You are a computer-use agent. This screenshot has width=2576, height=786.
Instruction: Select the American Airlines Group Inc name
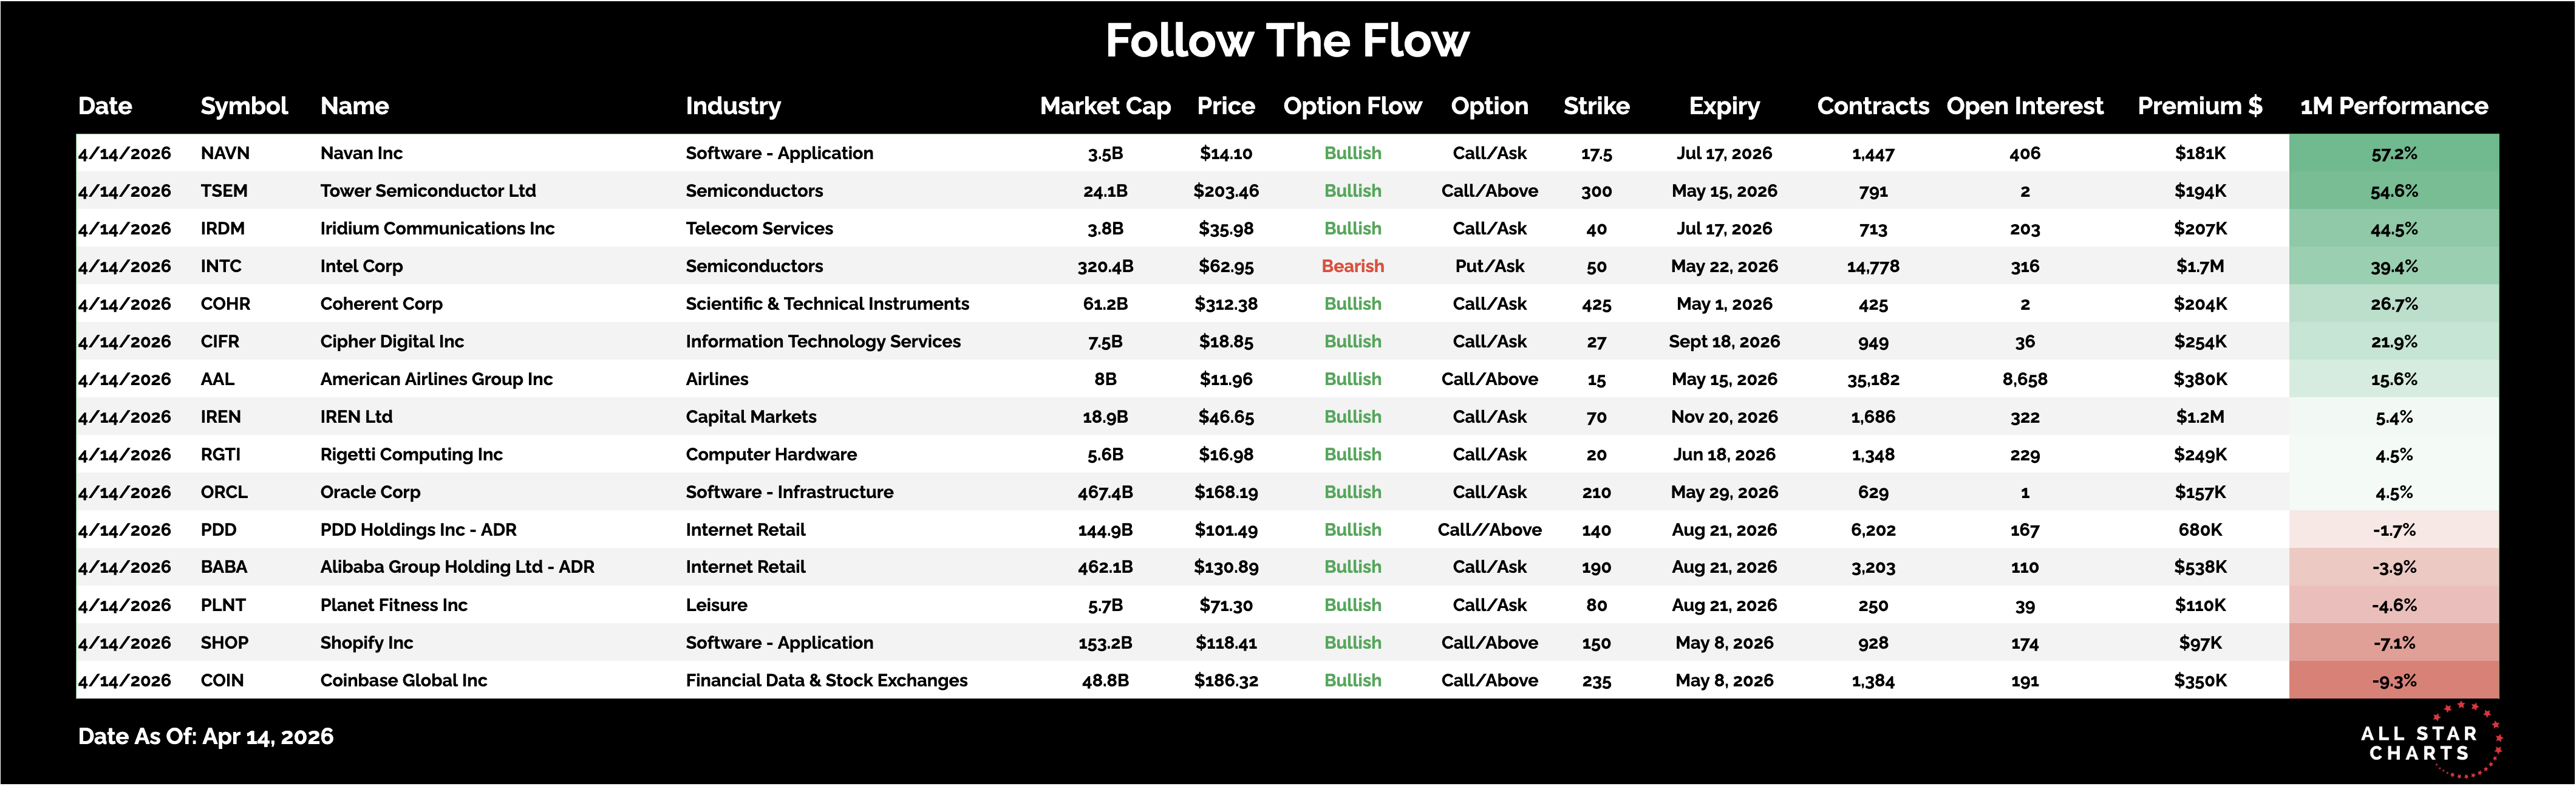[x=436, y=379]
